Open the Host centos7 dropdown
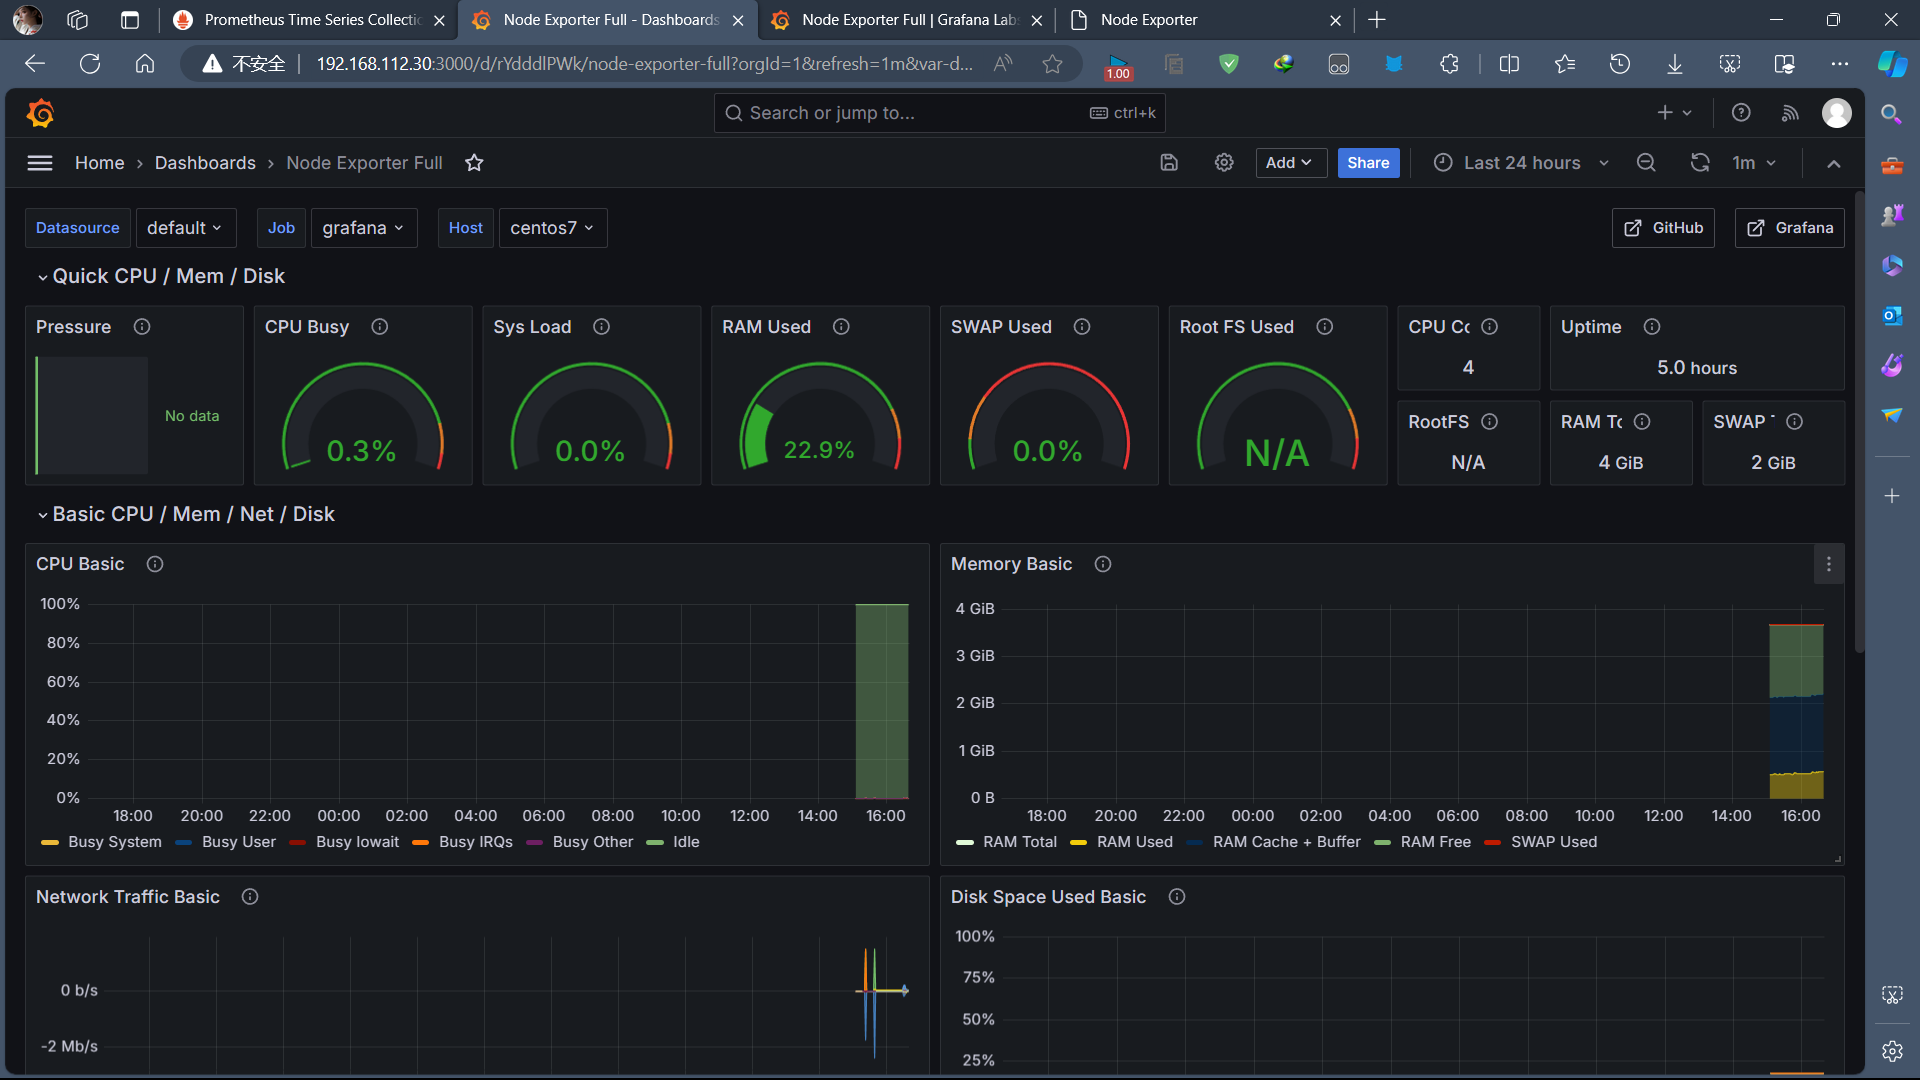Screen dimensions: 1920x1080 (552, 228)
